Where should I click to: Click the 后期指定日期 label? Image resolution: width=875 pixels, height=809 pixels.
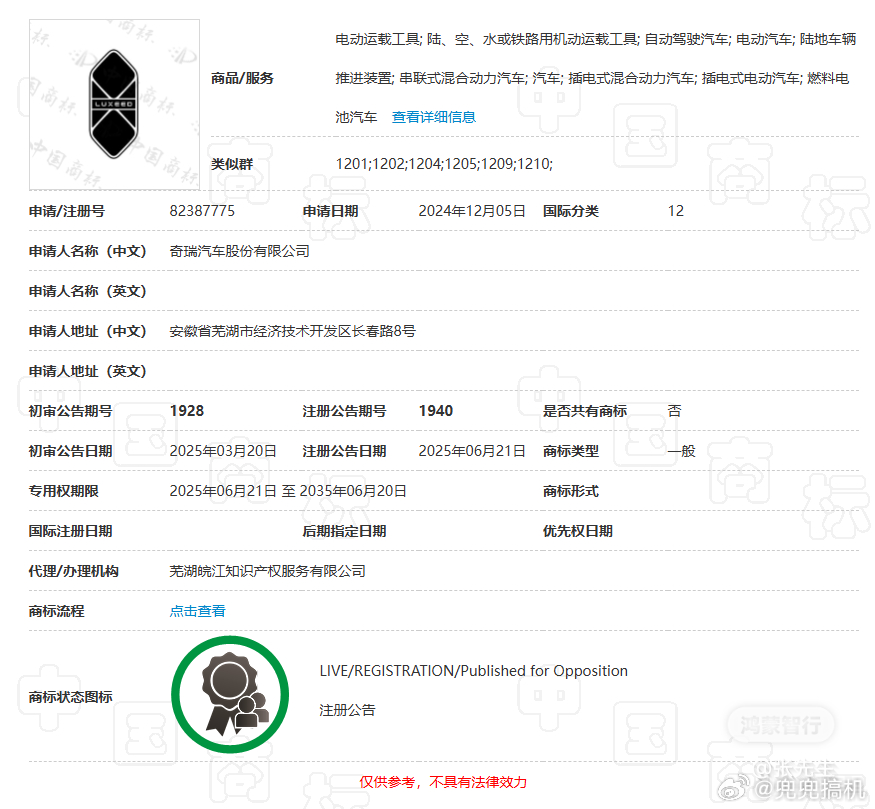(x=344, y=531)
